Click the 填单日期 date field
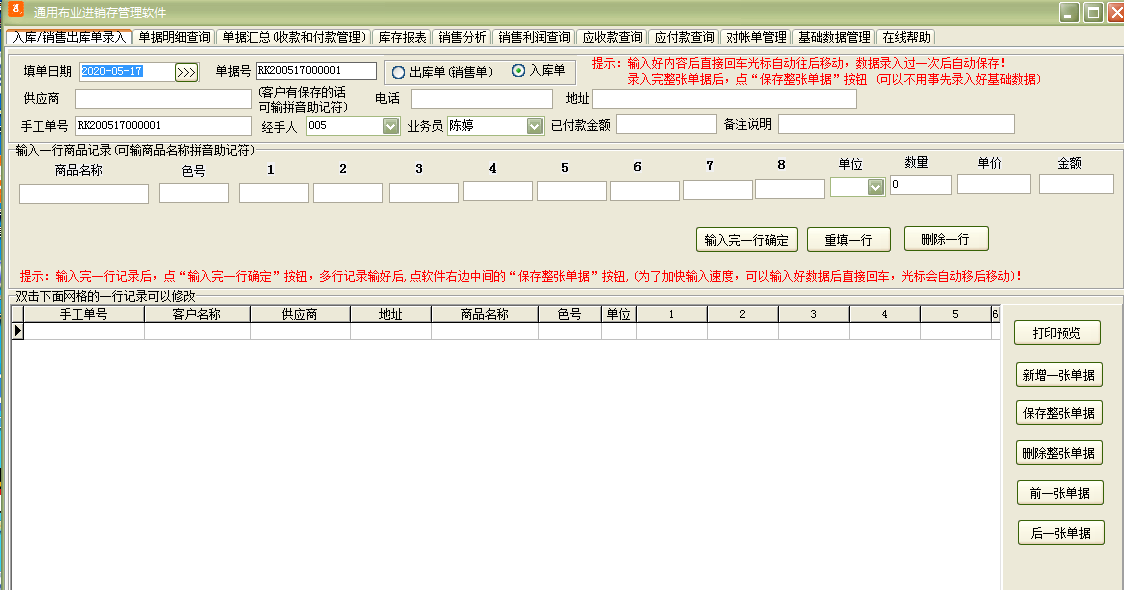The width and height of the screenshot is (1124, 590). (x=127, y=72)
